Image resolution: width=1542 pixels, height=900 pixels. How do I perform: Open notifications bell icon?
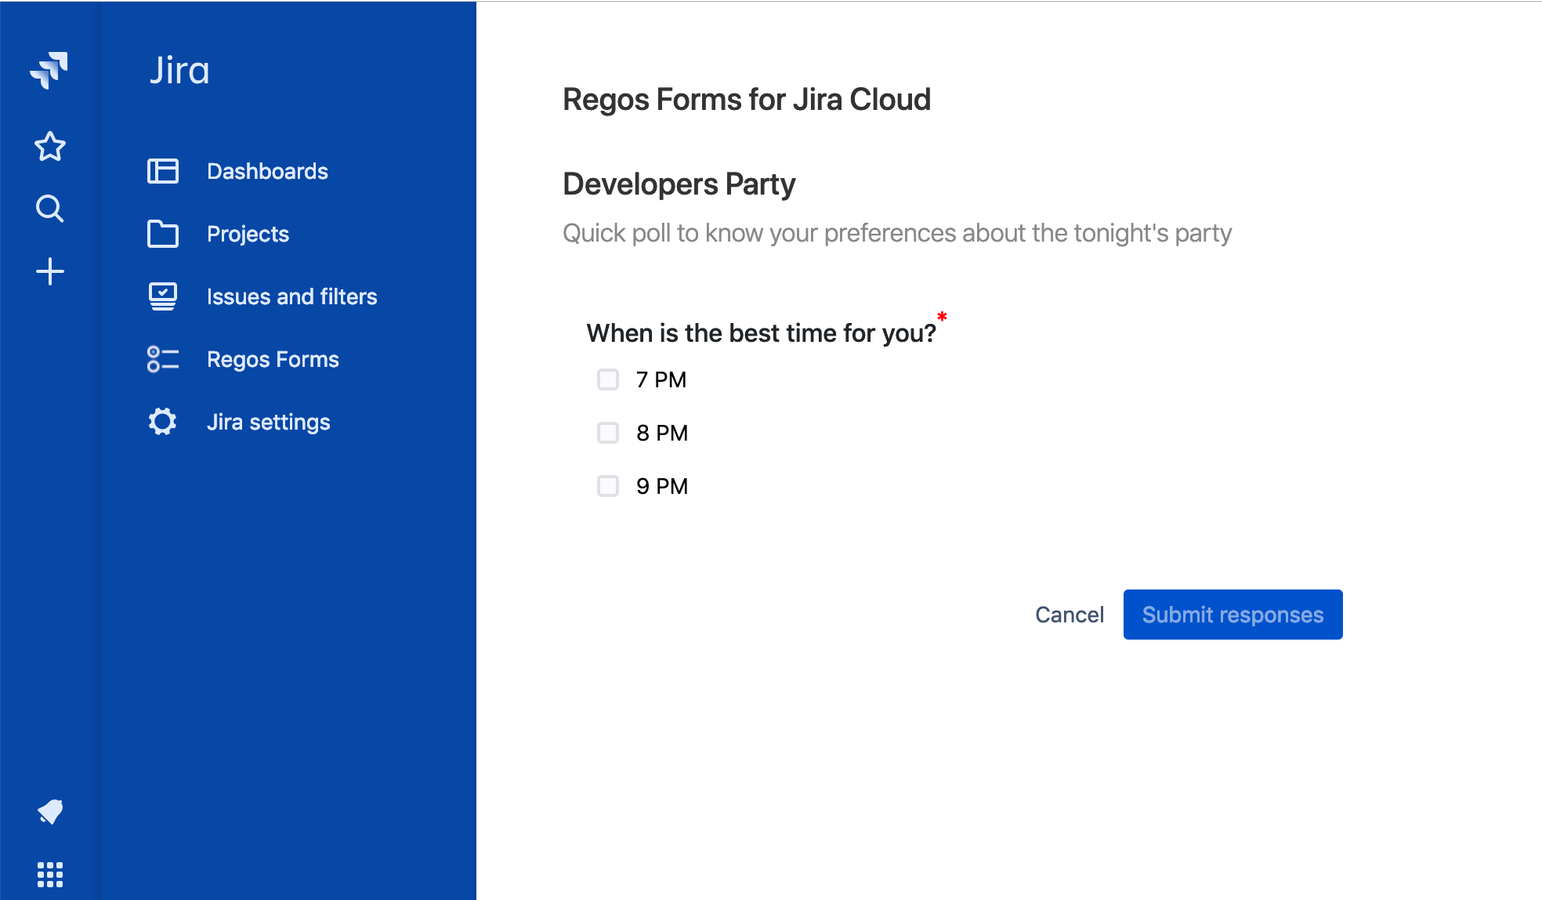pos(50,812)
